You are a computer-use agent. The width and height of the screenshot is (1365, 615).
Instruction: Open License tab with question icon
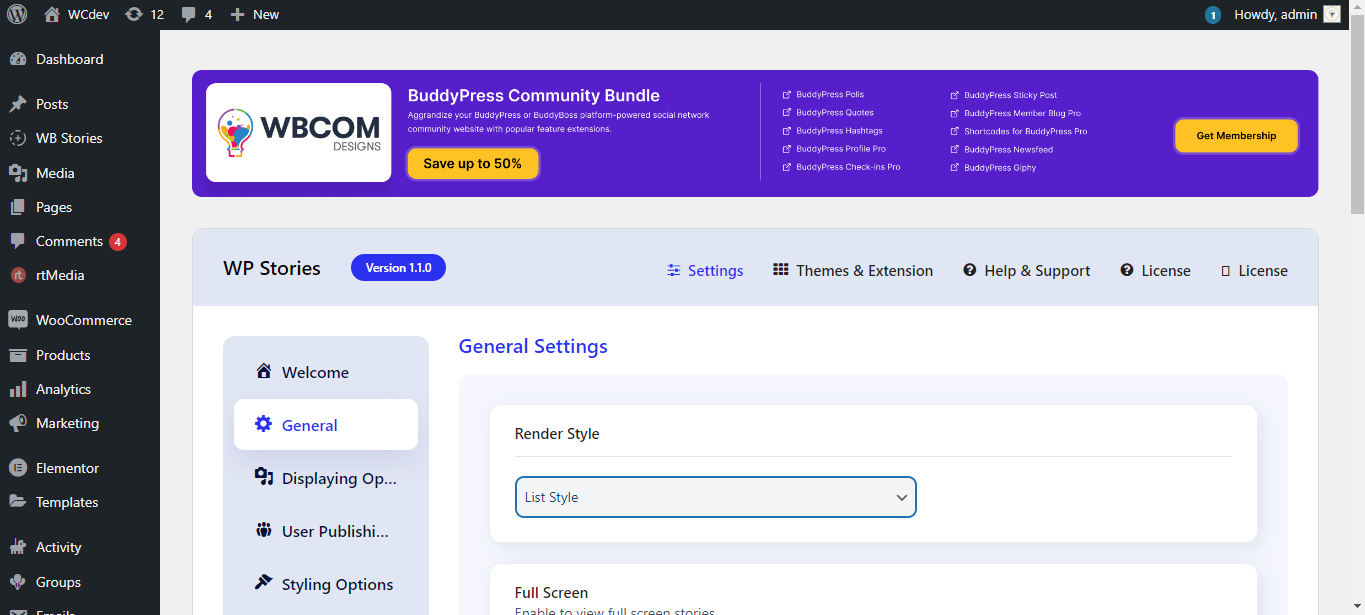[1155, 271]
